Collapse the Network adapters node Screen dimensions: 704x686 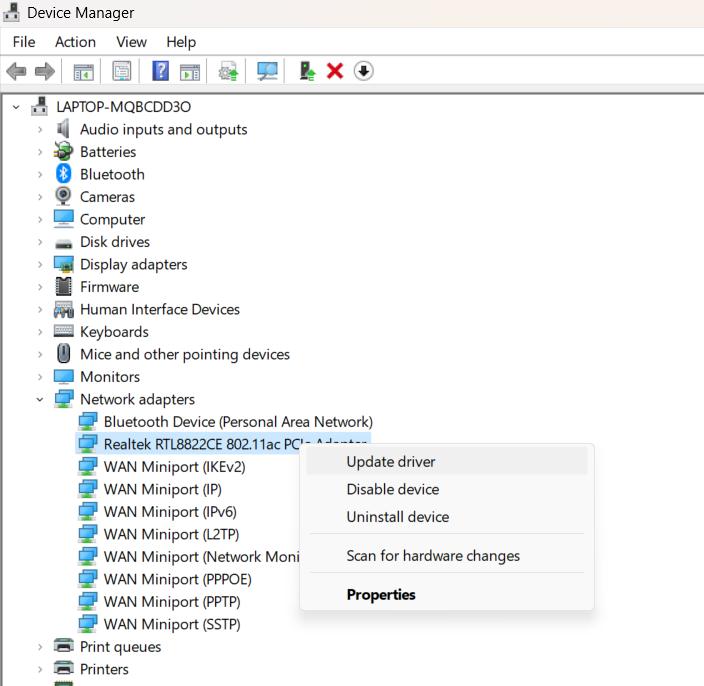40,399
